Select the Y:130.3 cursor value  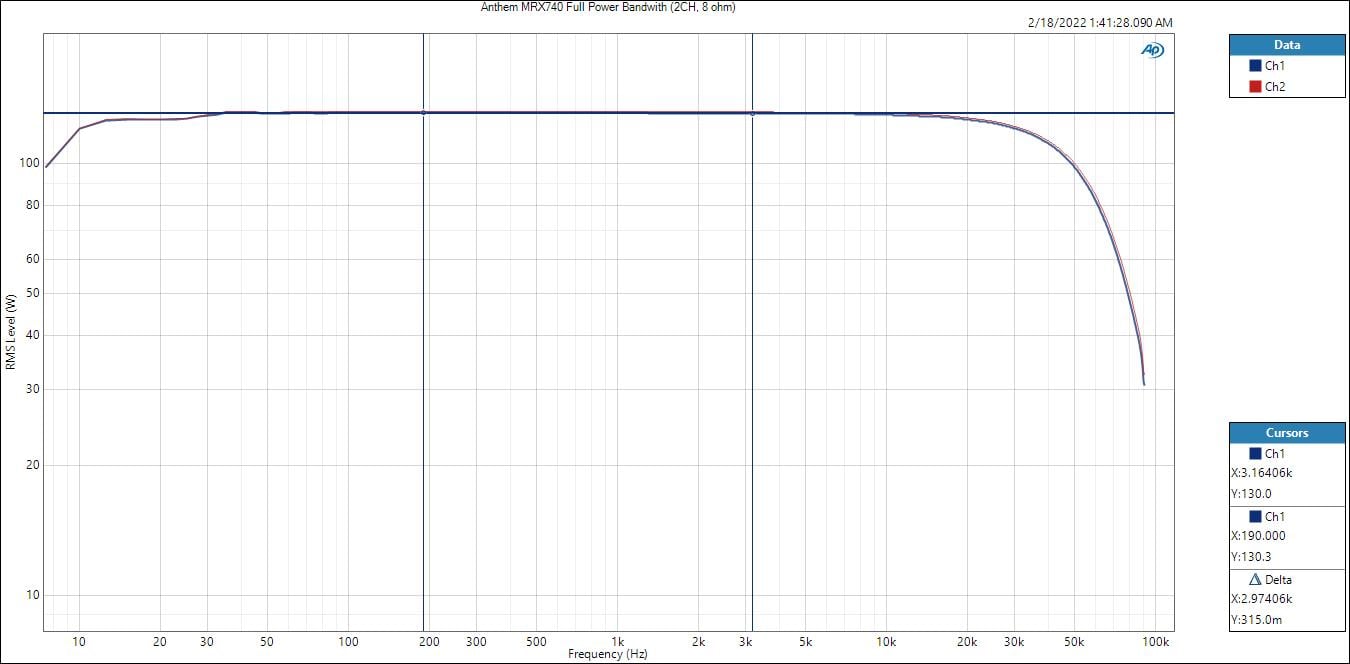[1250, 557]
